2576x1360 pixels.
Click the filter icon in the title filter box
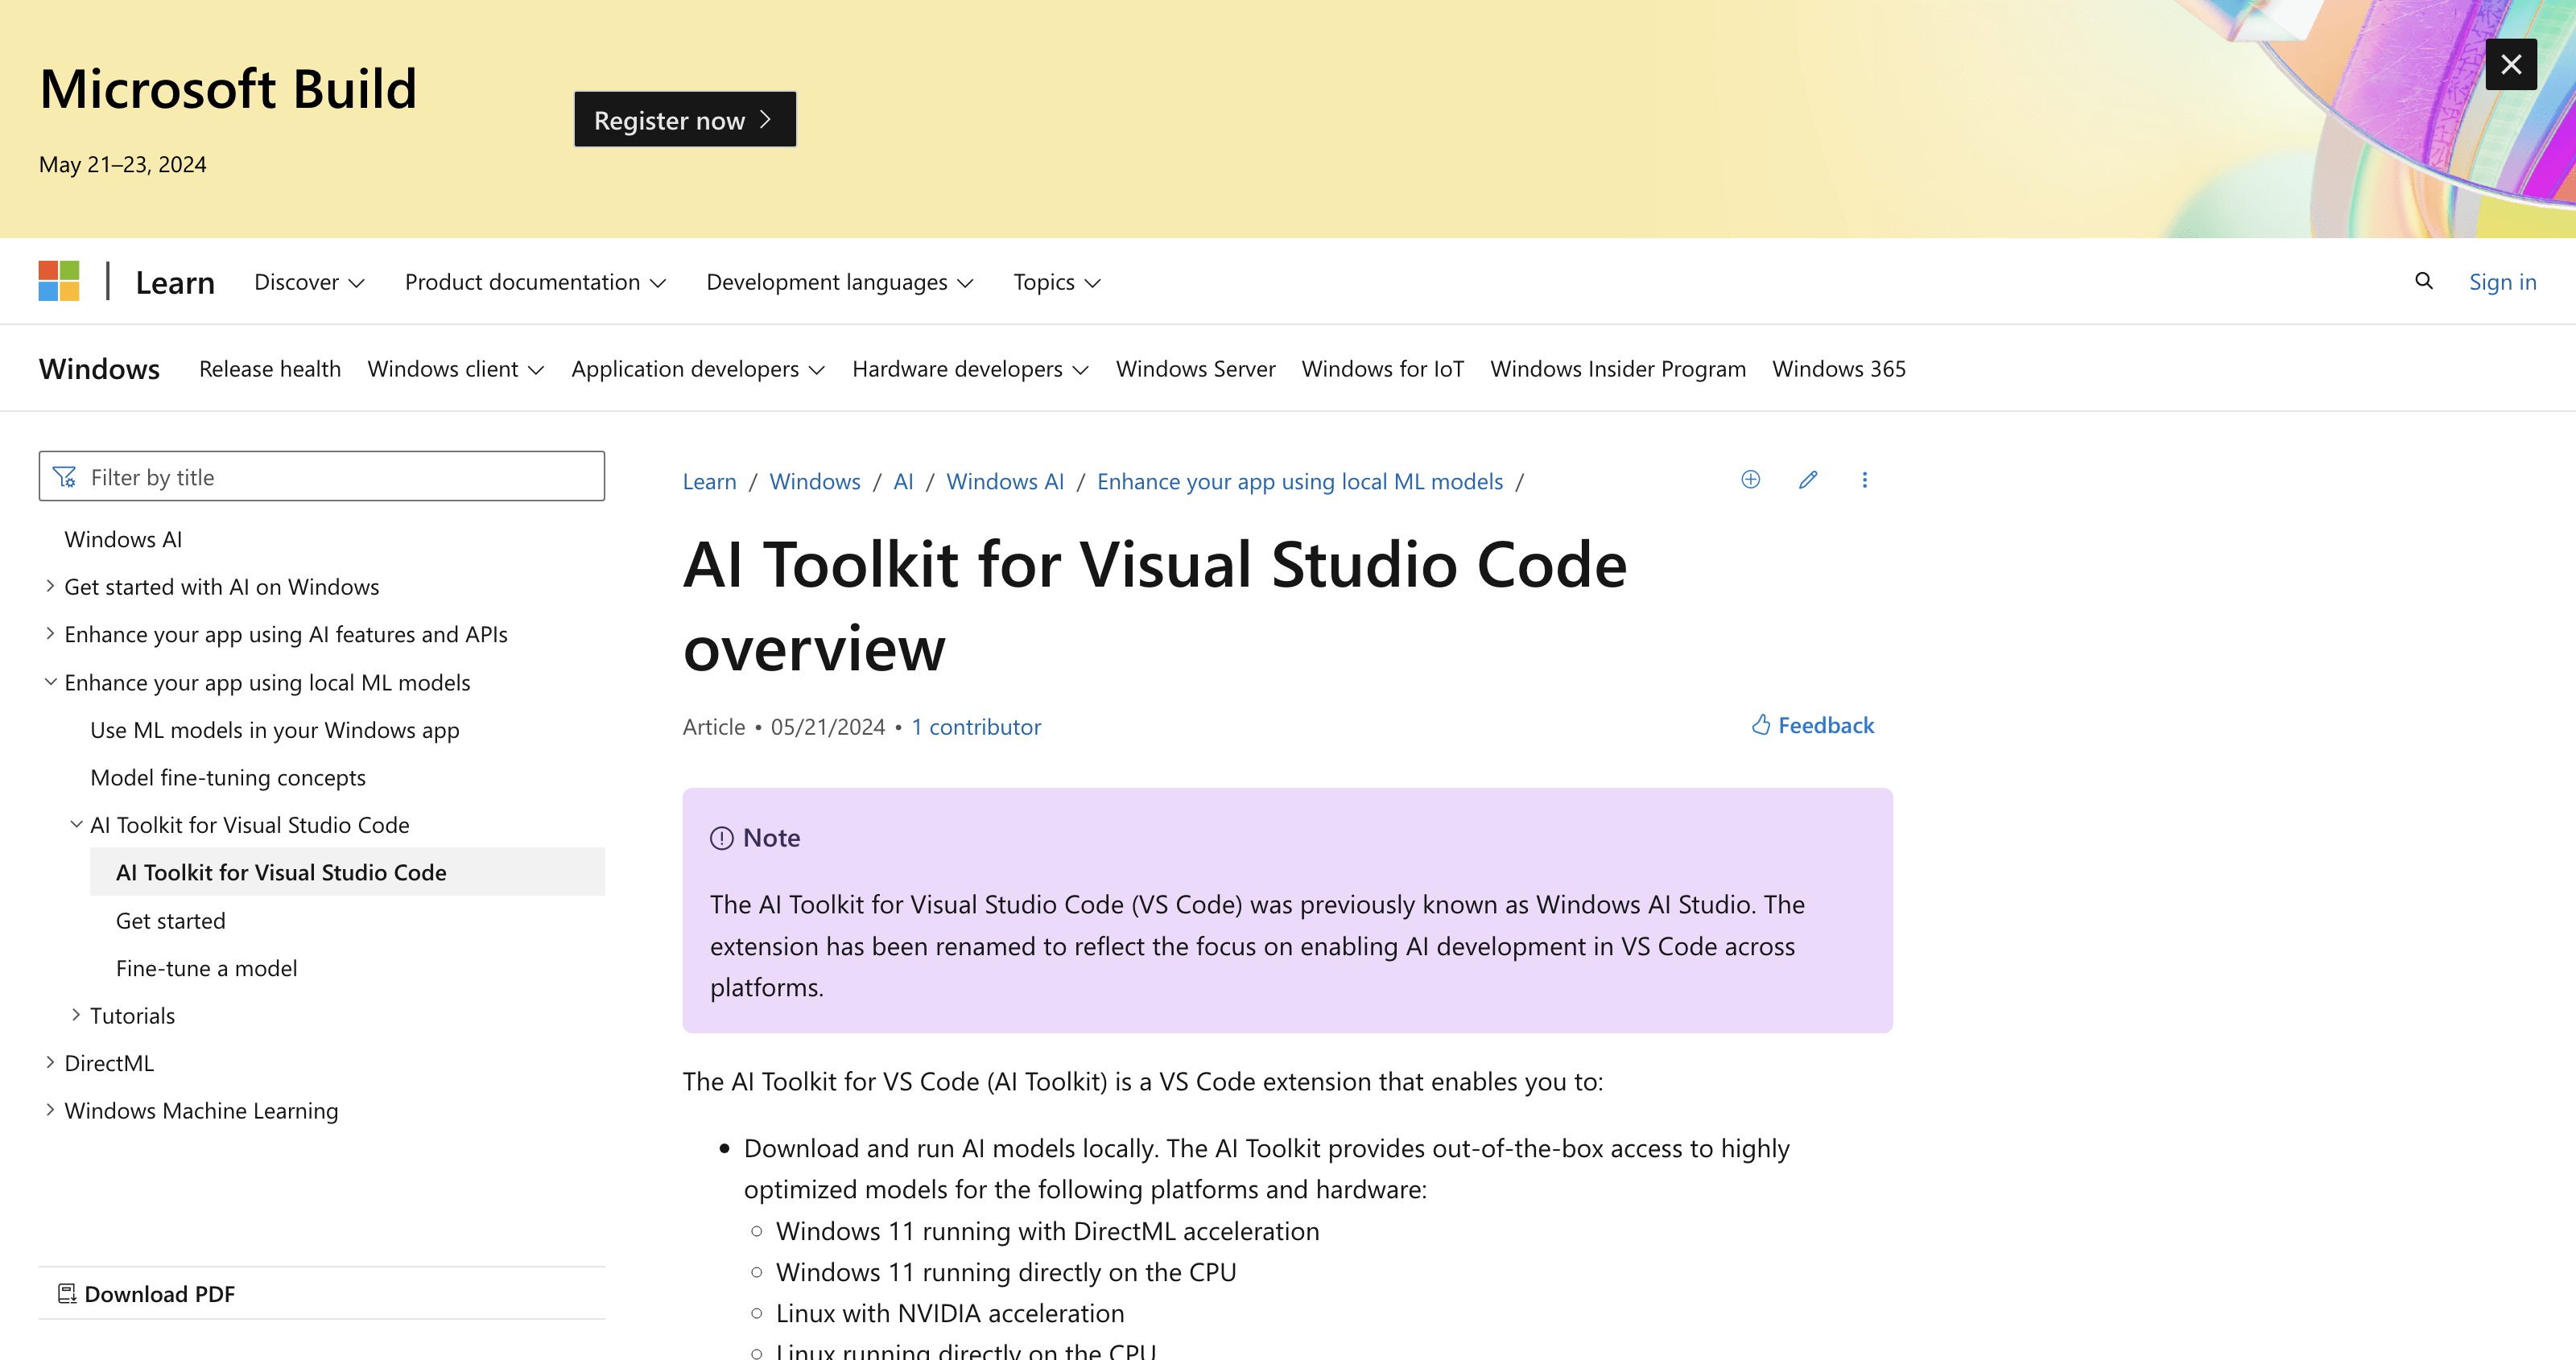(x=65, y=477)
